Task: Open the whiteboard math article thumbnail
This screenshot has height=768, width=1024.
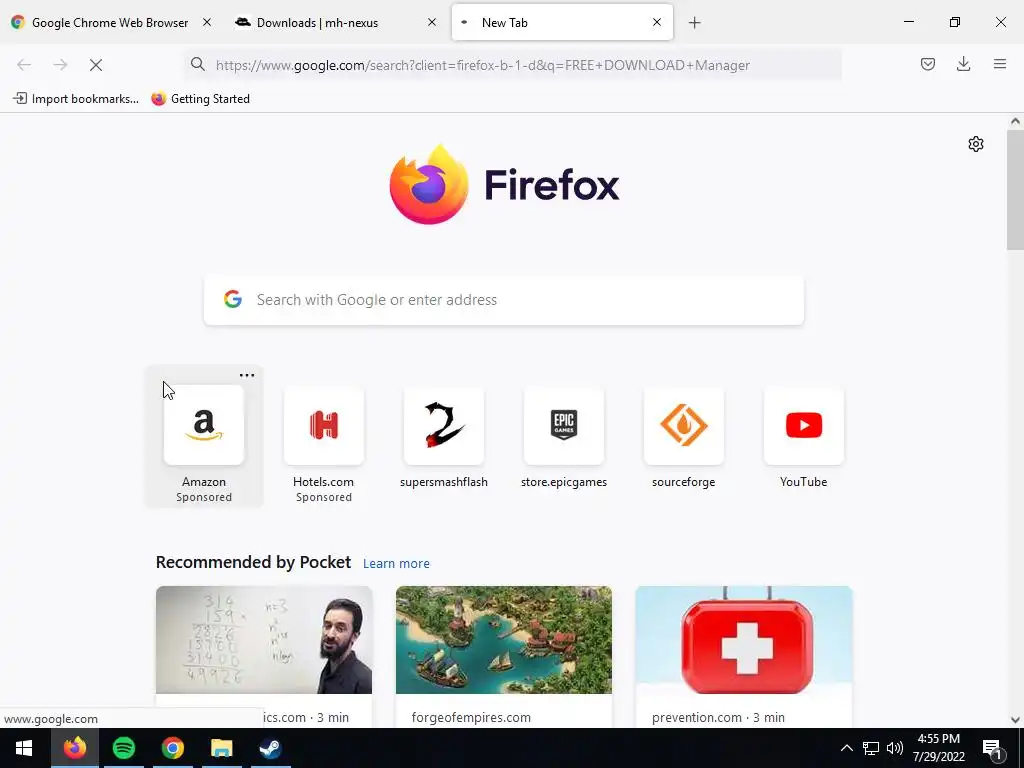Action: (264, 640)
